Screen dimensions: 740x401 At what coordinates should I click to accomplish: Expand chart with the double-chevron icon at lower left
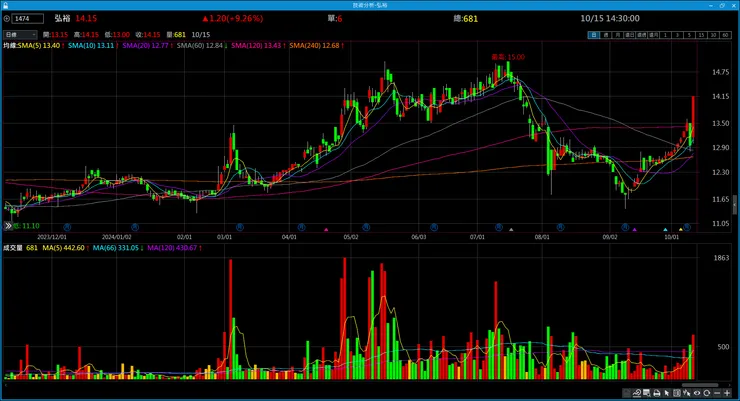point(8,226)
